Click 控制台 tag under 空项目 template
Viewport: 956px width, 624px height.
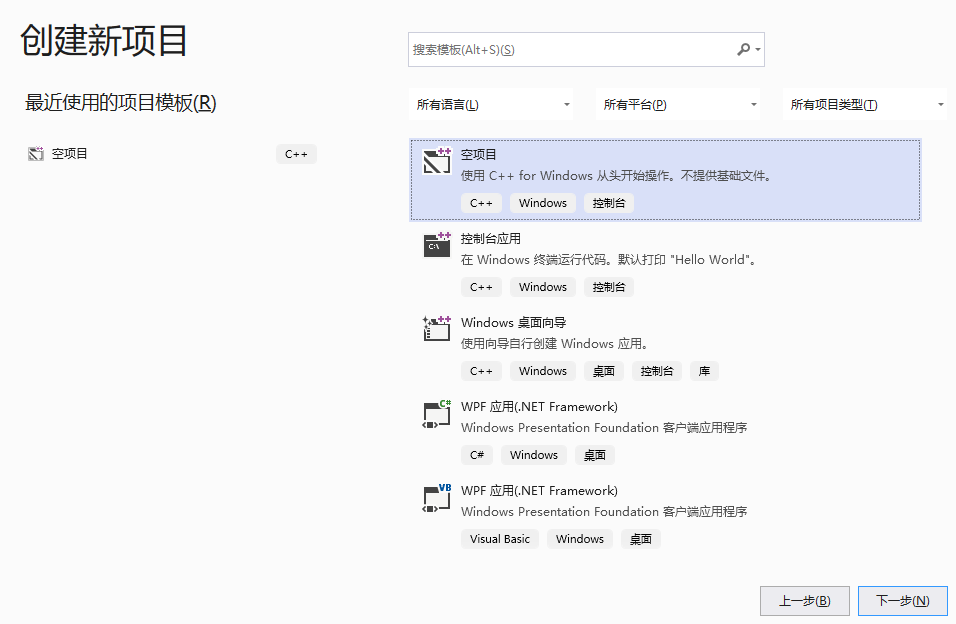click(x=608, y=203)
